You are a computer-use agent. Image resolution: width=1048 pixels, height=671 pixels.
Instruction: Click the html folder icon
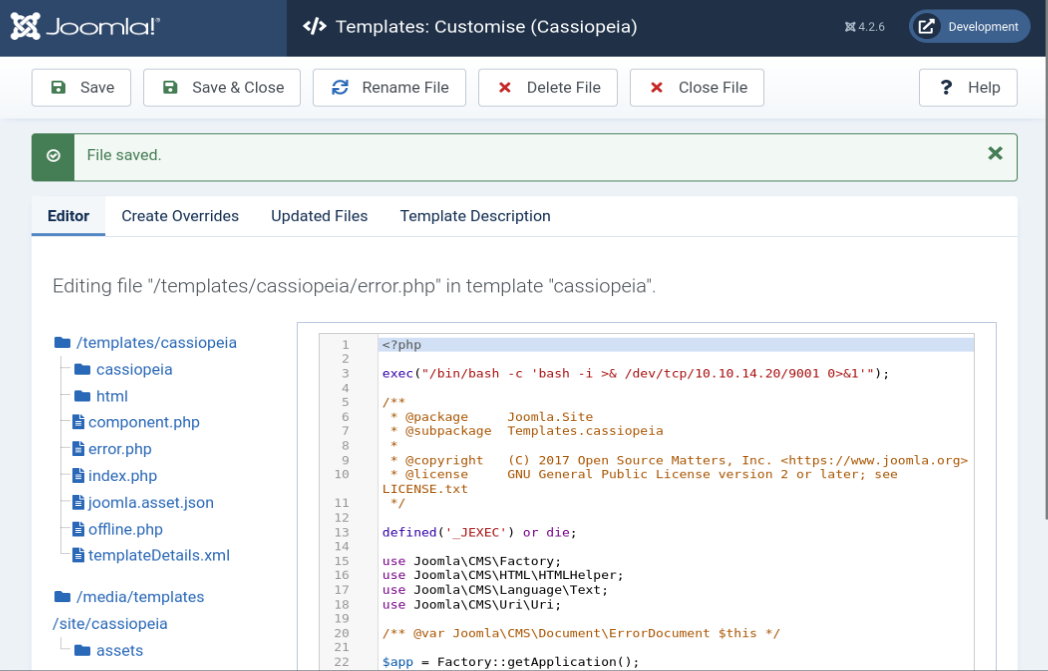tap(82, 396)
